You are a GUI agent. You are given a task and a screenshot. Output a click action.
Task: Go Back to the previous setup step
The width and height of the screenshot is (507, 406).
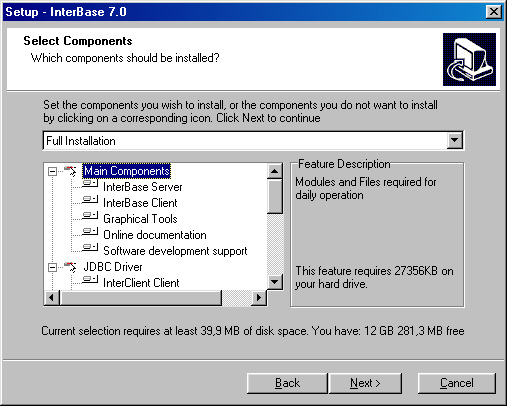coord(287,383)
